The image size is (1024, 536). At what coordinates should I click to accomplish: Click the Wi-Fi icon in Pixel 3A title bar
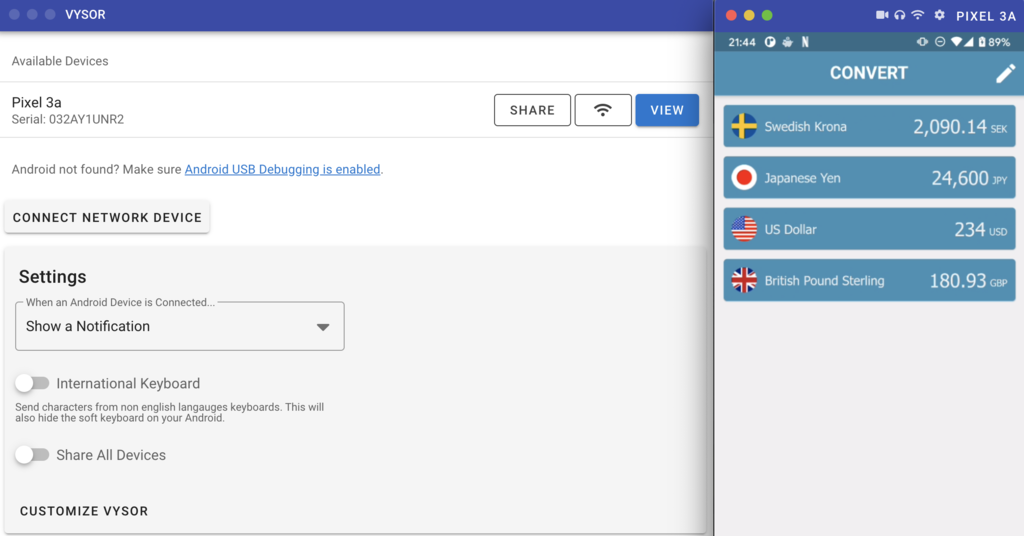pos(918,15)
